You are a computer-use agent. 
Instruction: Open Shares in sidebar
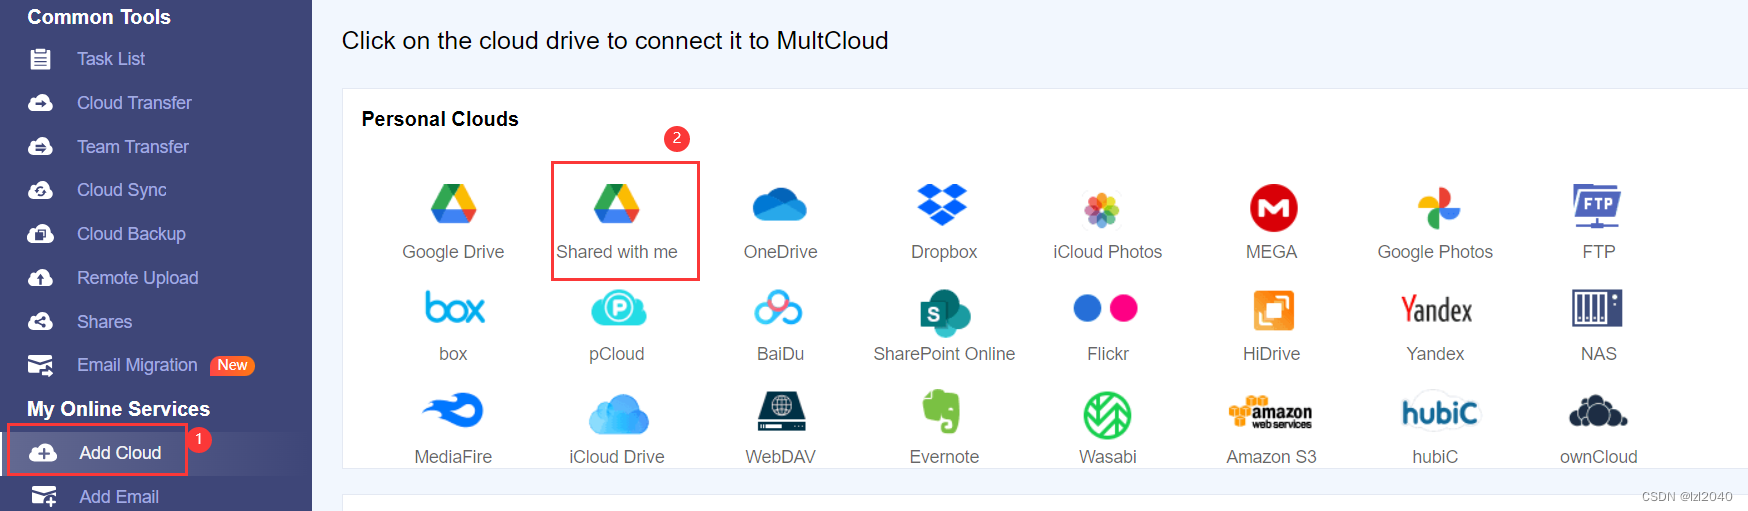click(105, 322)
